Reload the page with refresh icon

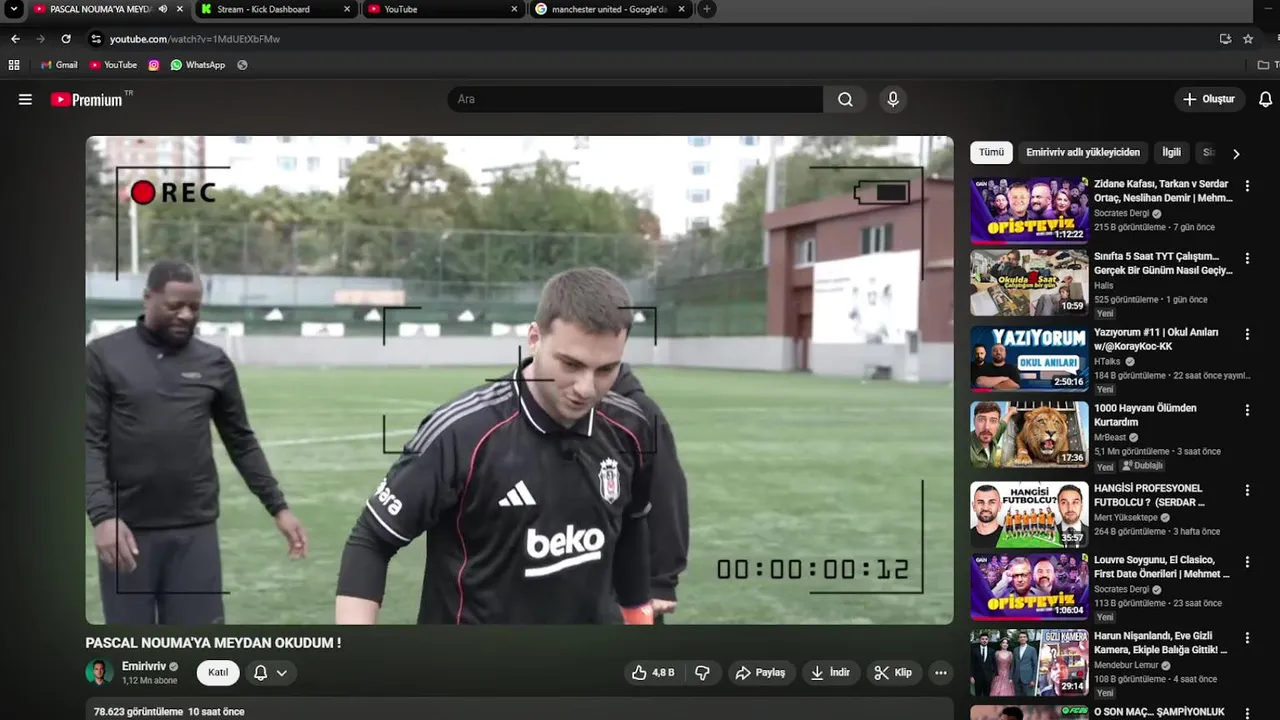(66, 39)
